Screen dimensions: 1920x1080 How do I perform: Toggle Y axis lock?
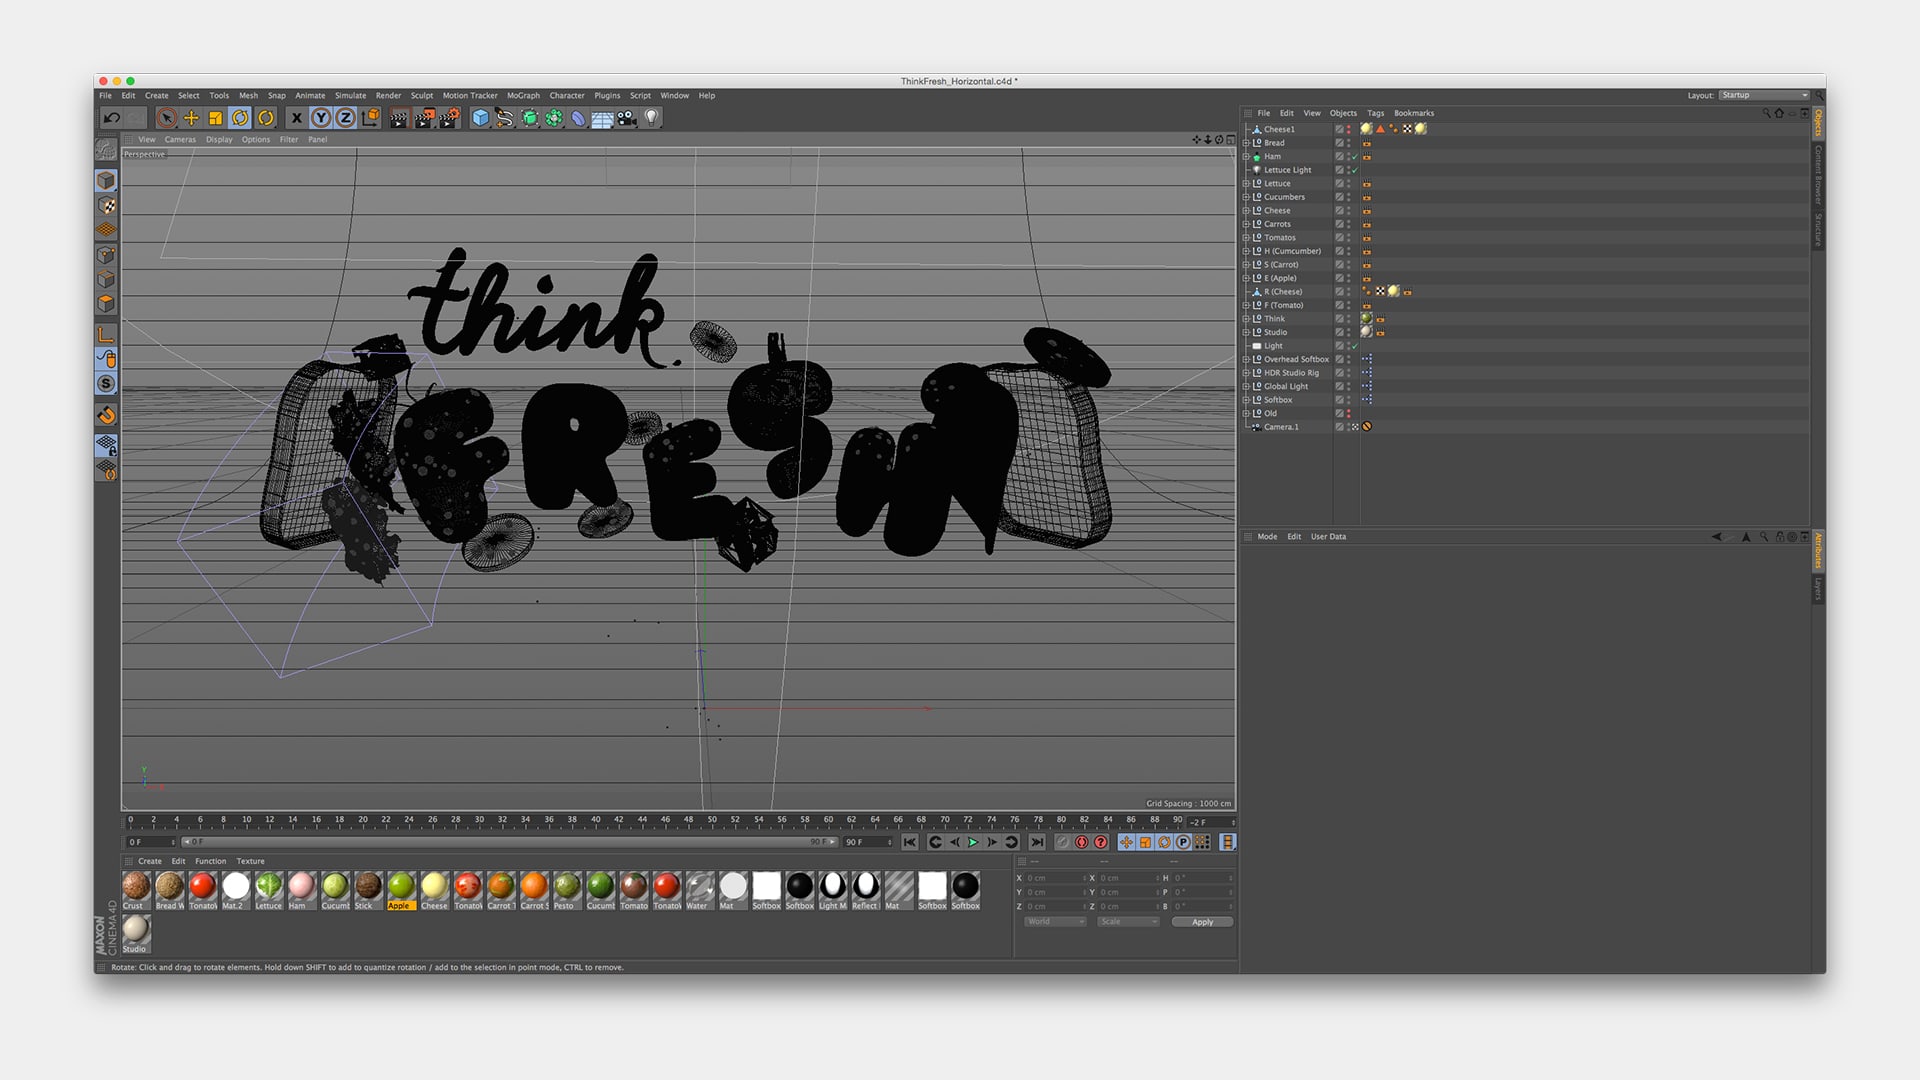[x=321, y=118]
